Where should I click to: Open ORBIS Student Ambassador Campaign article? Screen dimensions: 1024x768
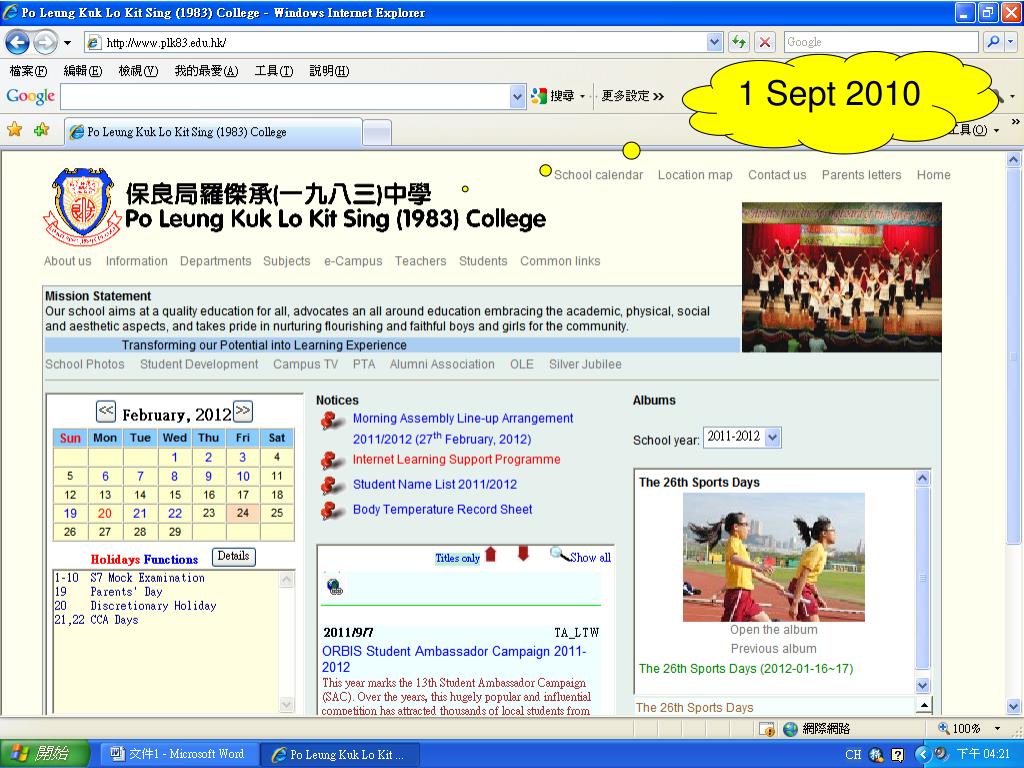tap(454, 660)
